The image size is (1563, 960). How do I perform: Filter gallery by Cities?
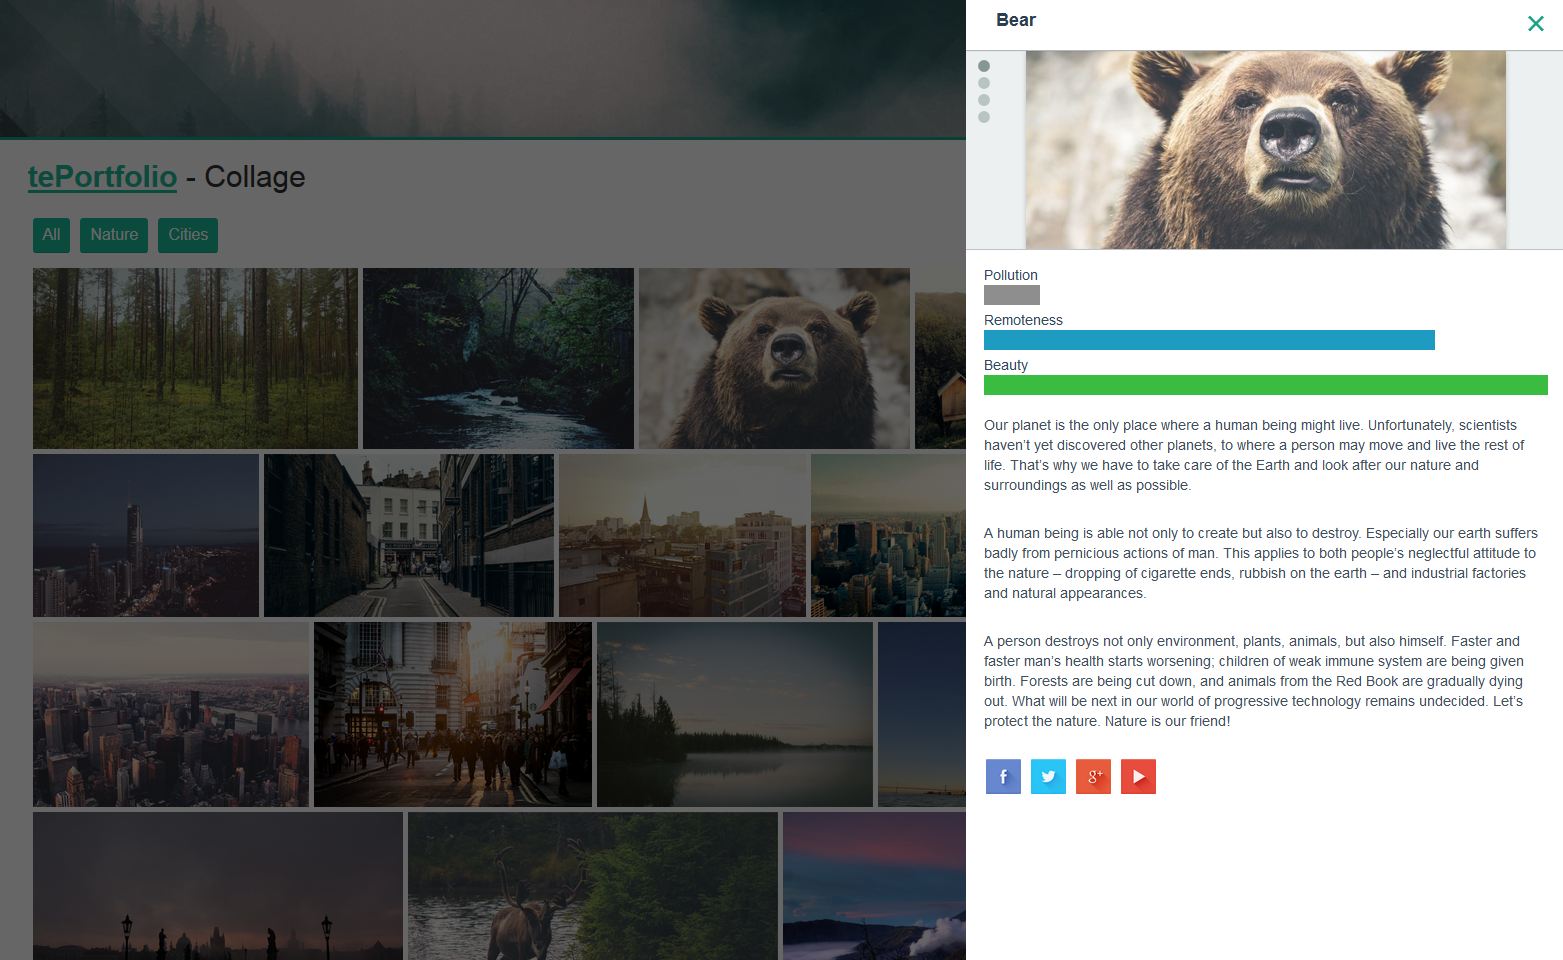(188, 235)
